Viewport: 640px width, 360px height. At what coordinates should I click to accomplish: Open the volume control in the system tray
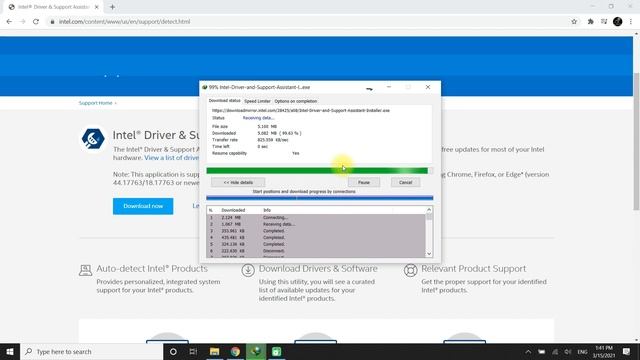click(x=568, y=352)
